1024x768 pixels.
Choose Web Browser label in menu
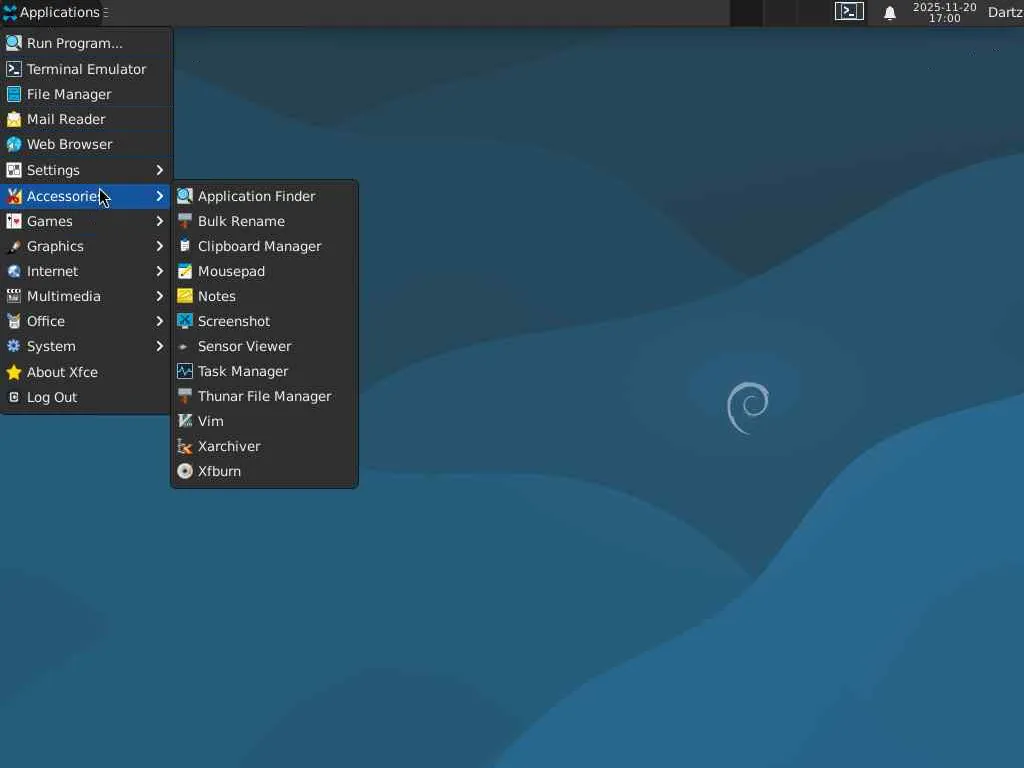click(69, 144)
